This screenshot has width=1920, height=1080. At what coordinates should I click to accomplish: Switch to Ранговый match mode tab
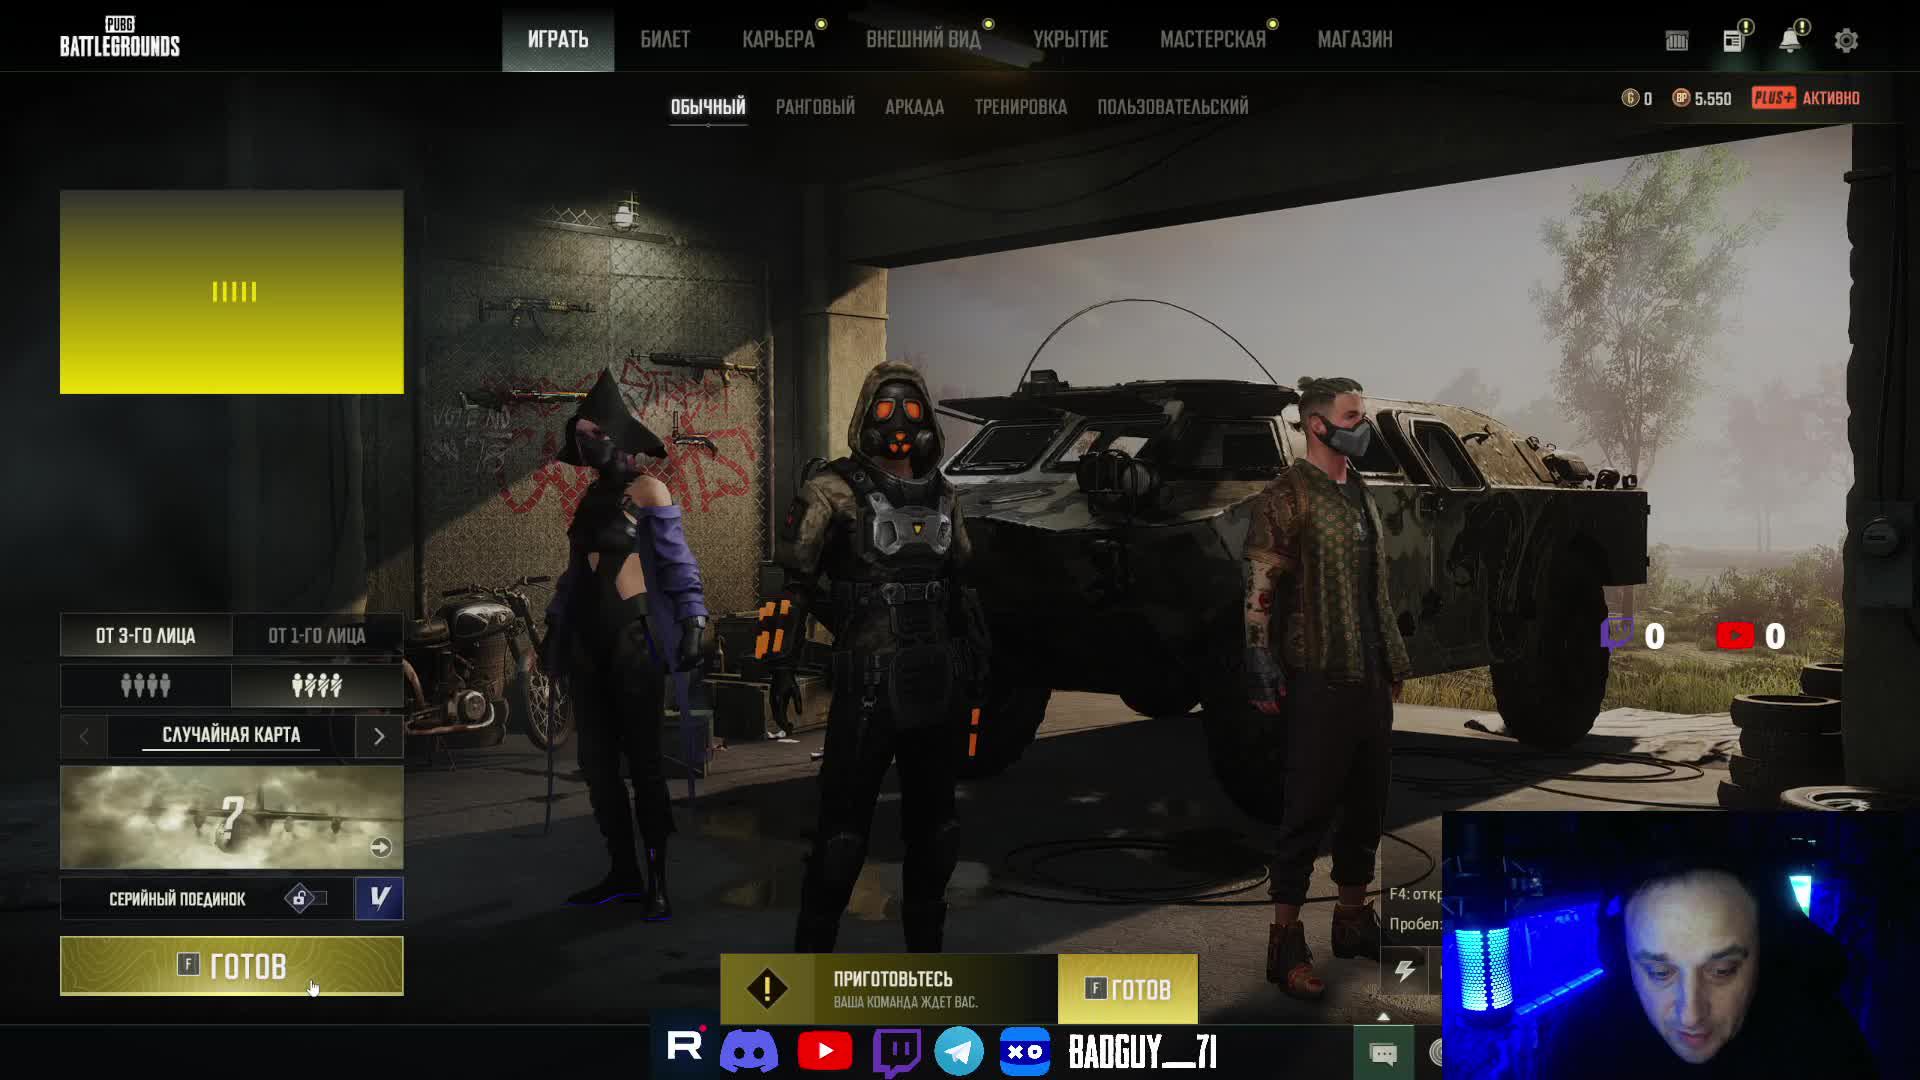815,107
